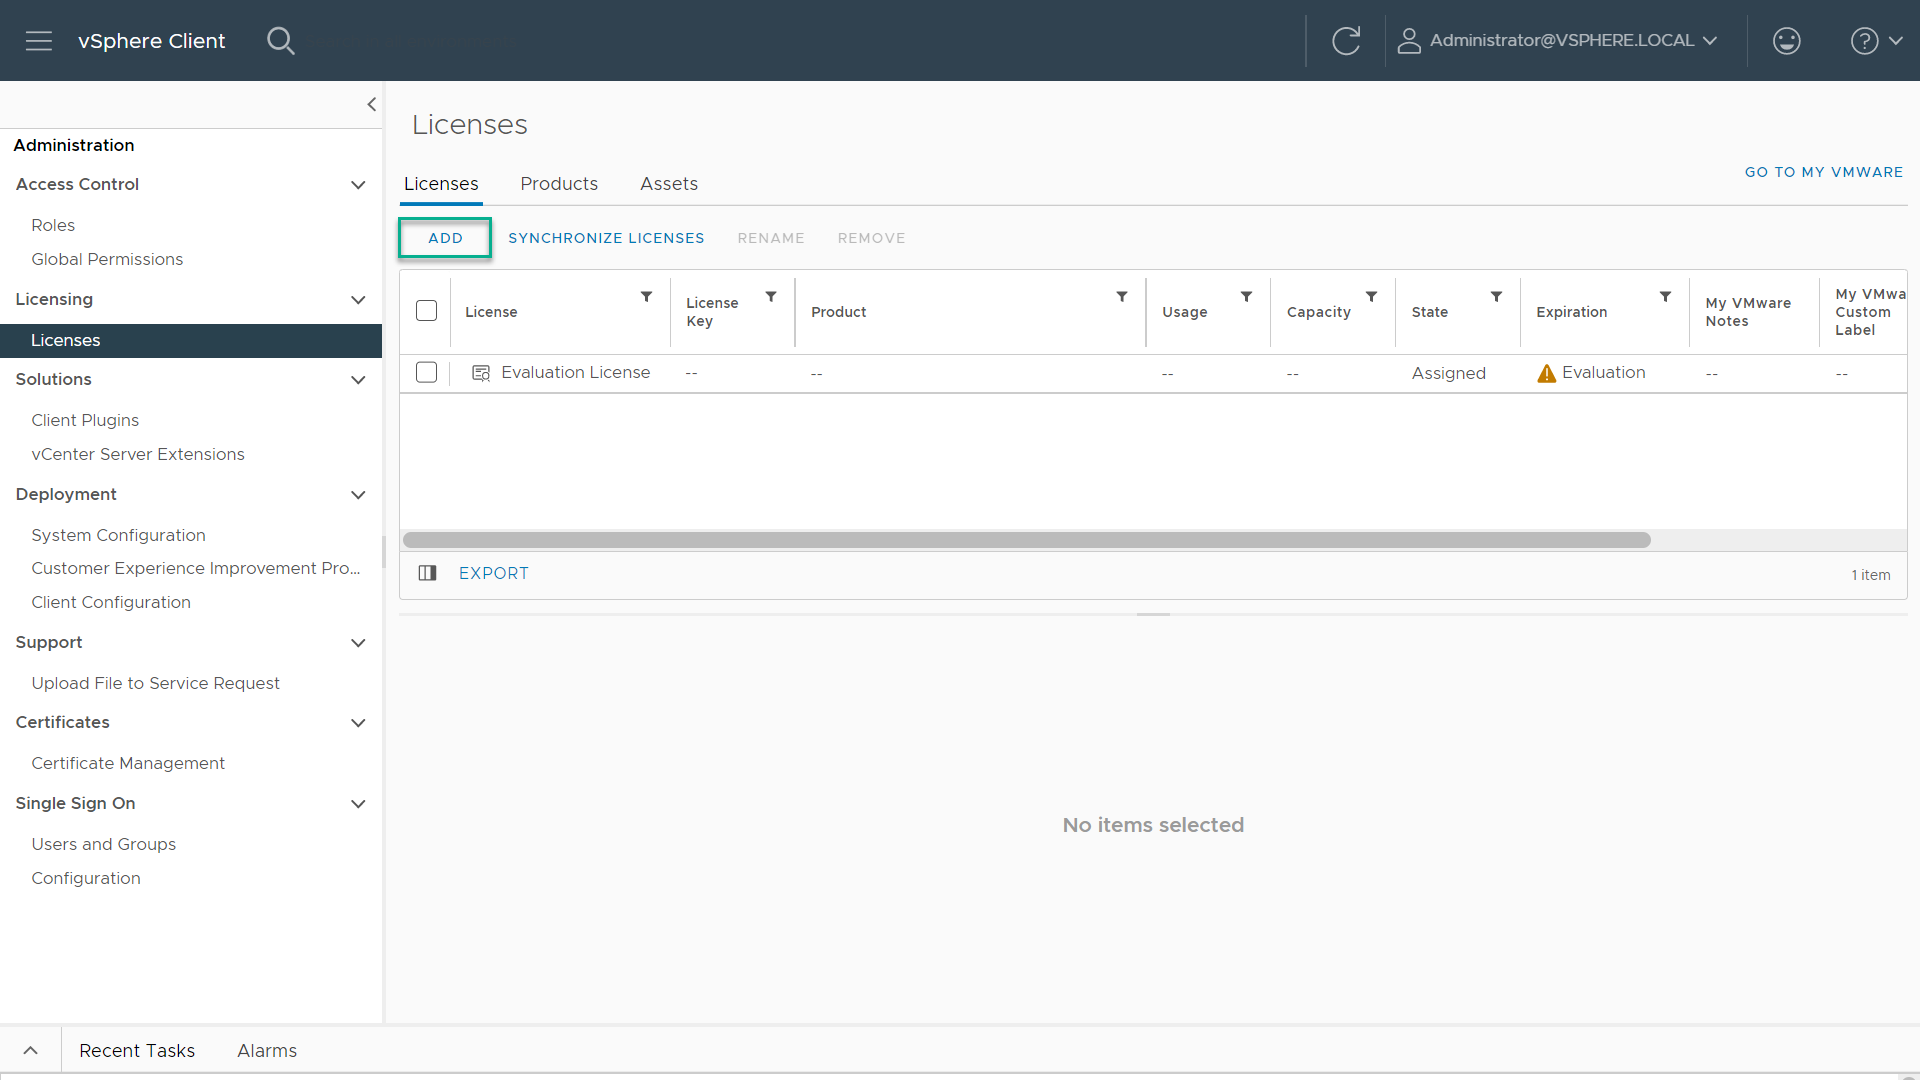Click the search magnifier icon in header
This screenshot has width=1920, height=1080.
point(281,40)
